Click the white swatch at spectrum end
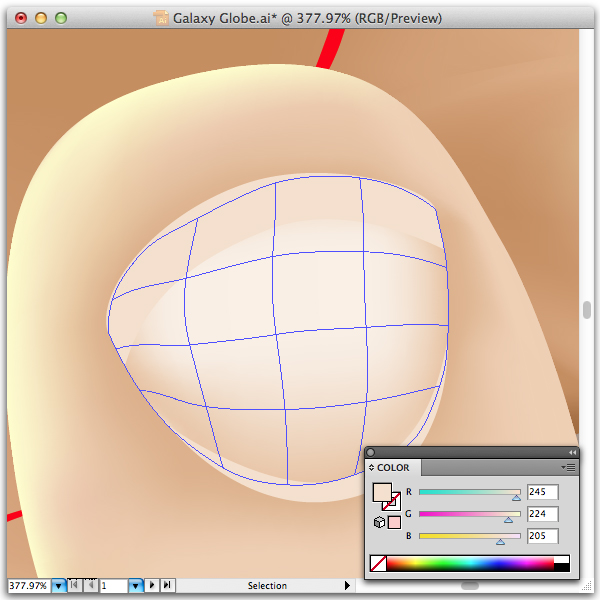This screenshot has width=600, height=600. pos(561,559)
